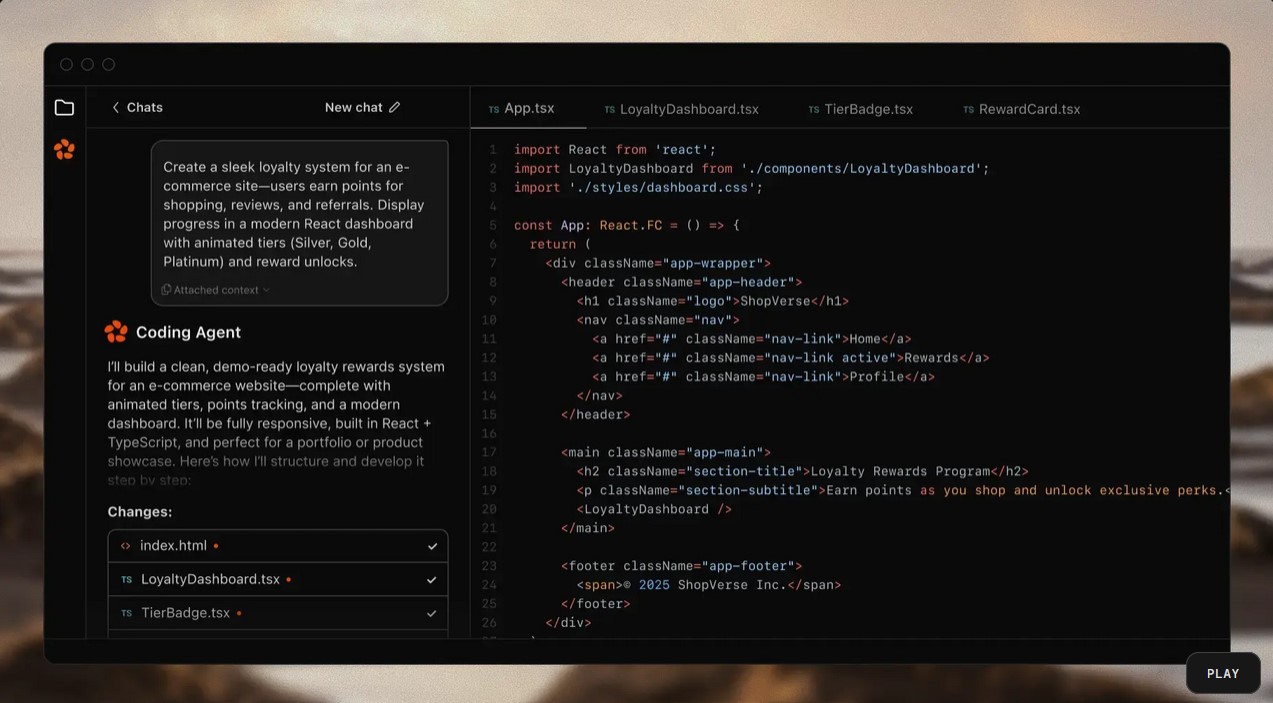Viewport: 1273px width, 703px height.
Task: Go back to Chats list
Action: coord(144,107)
